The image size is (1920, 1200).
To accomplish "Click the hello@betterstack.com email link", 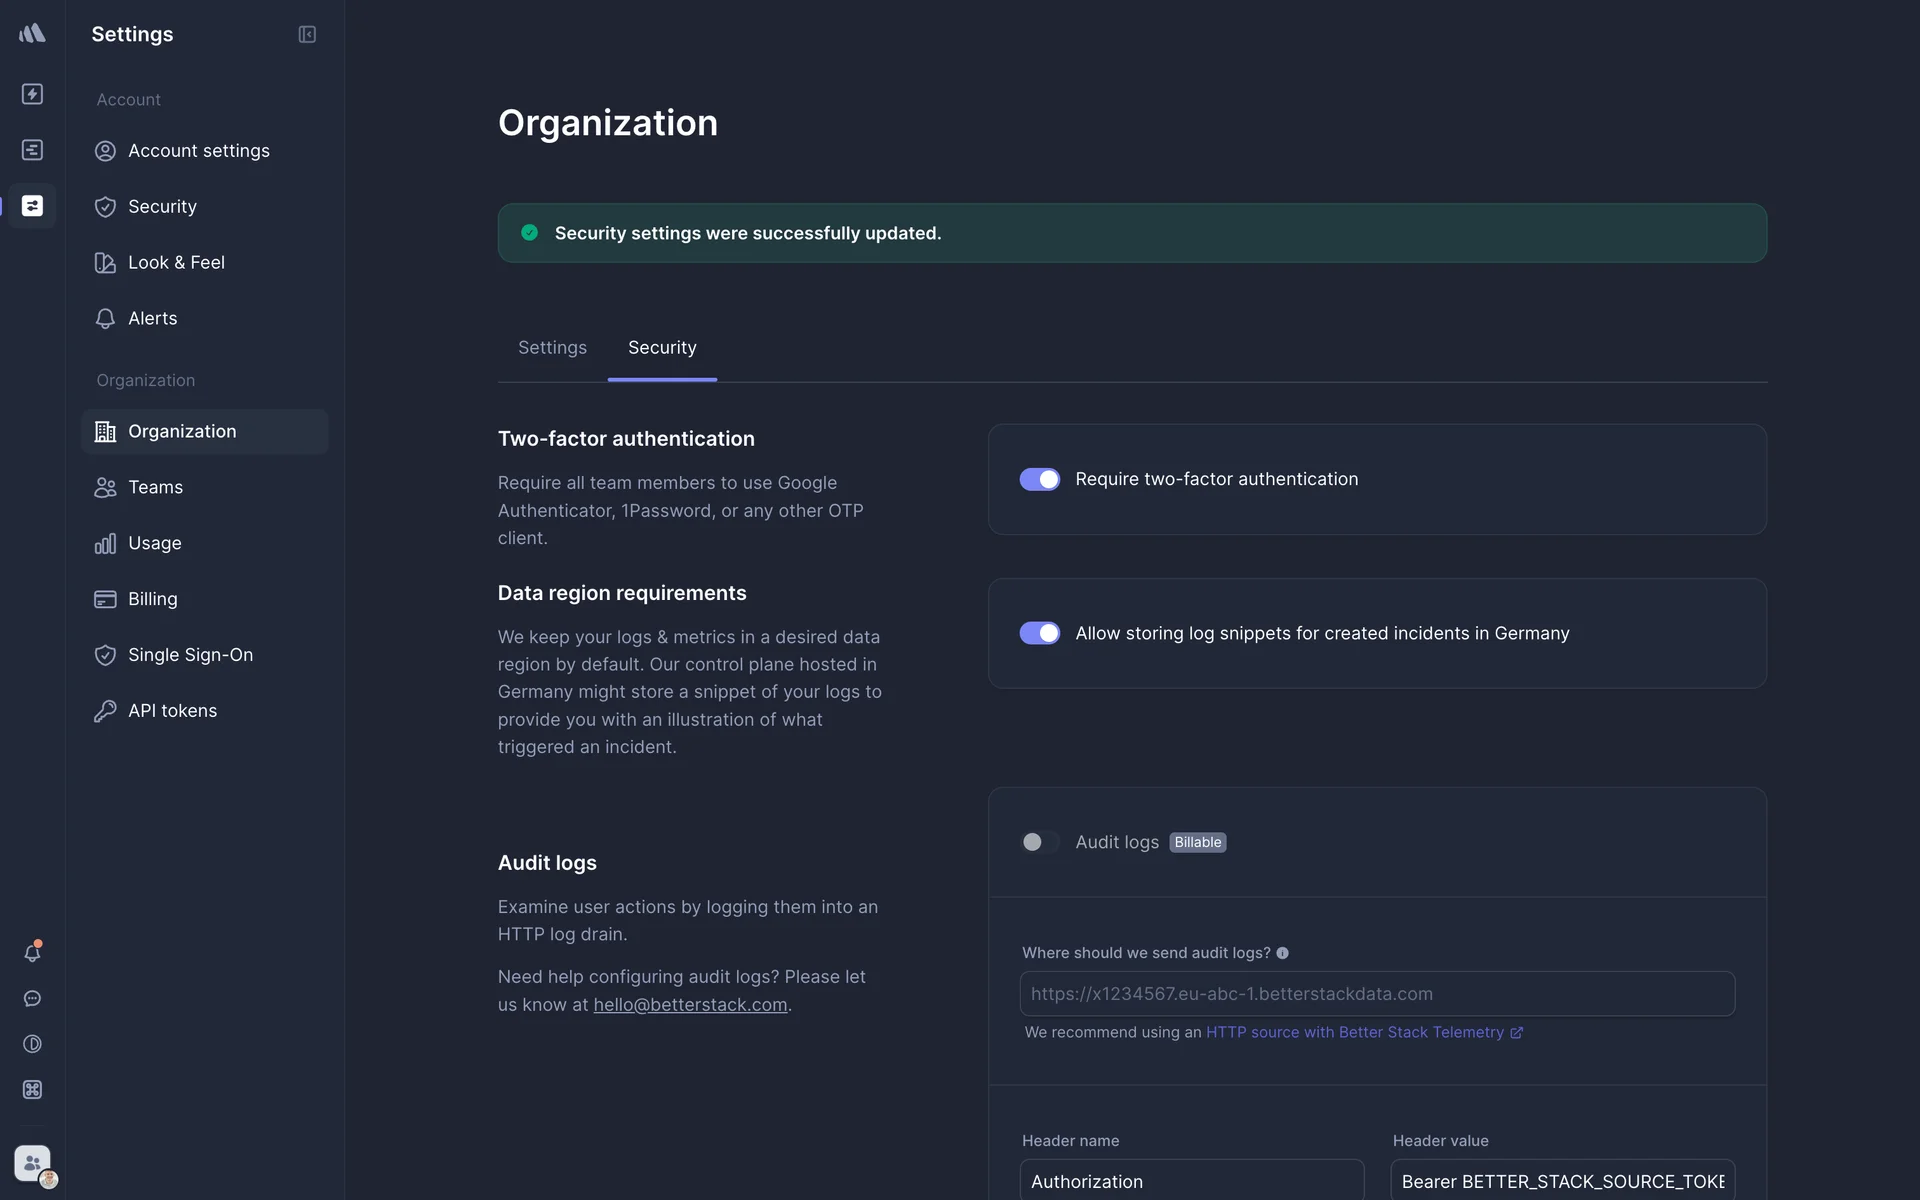I will pyautogui.click(x=690, y=1005).
